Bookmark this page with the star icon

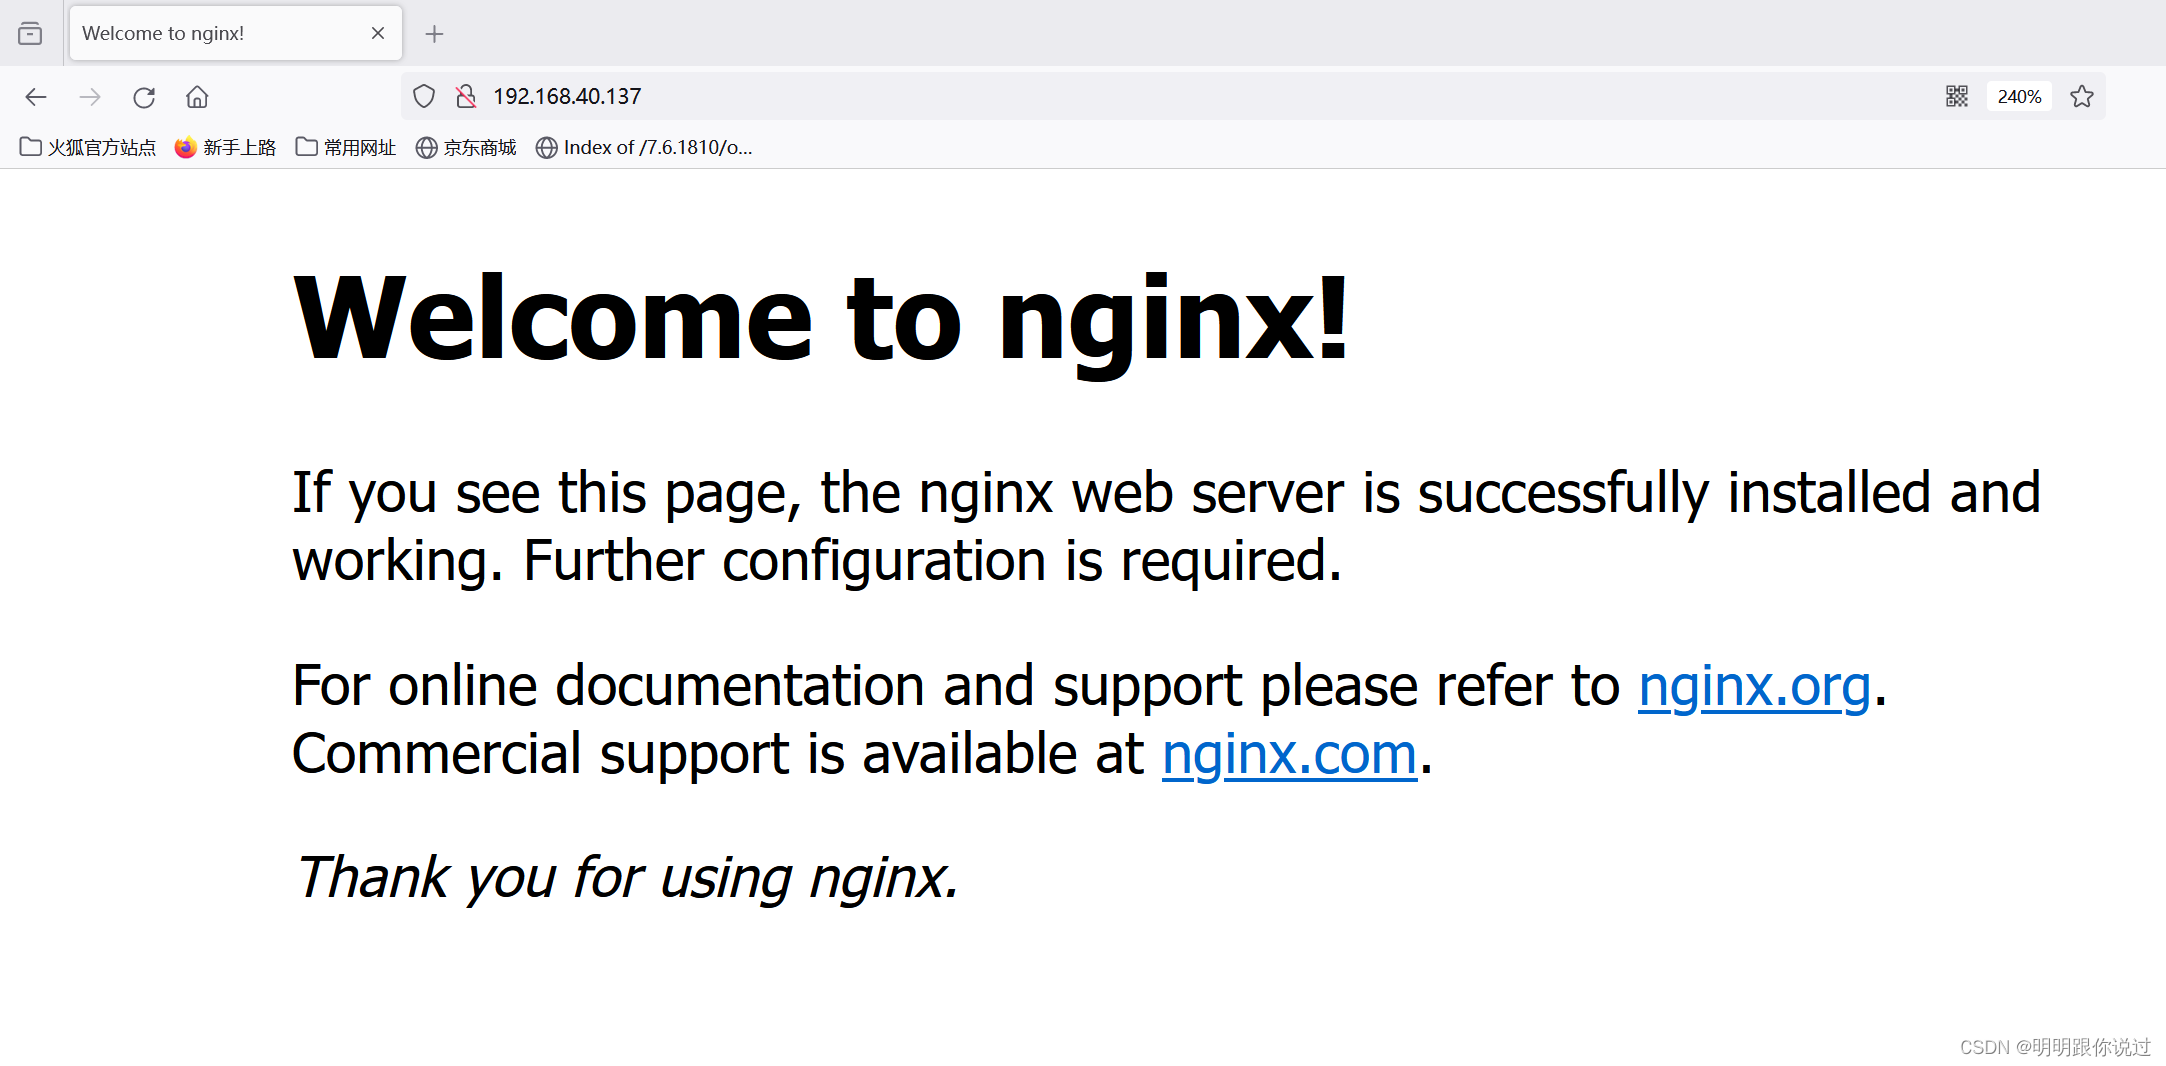(2082, 96)
